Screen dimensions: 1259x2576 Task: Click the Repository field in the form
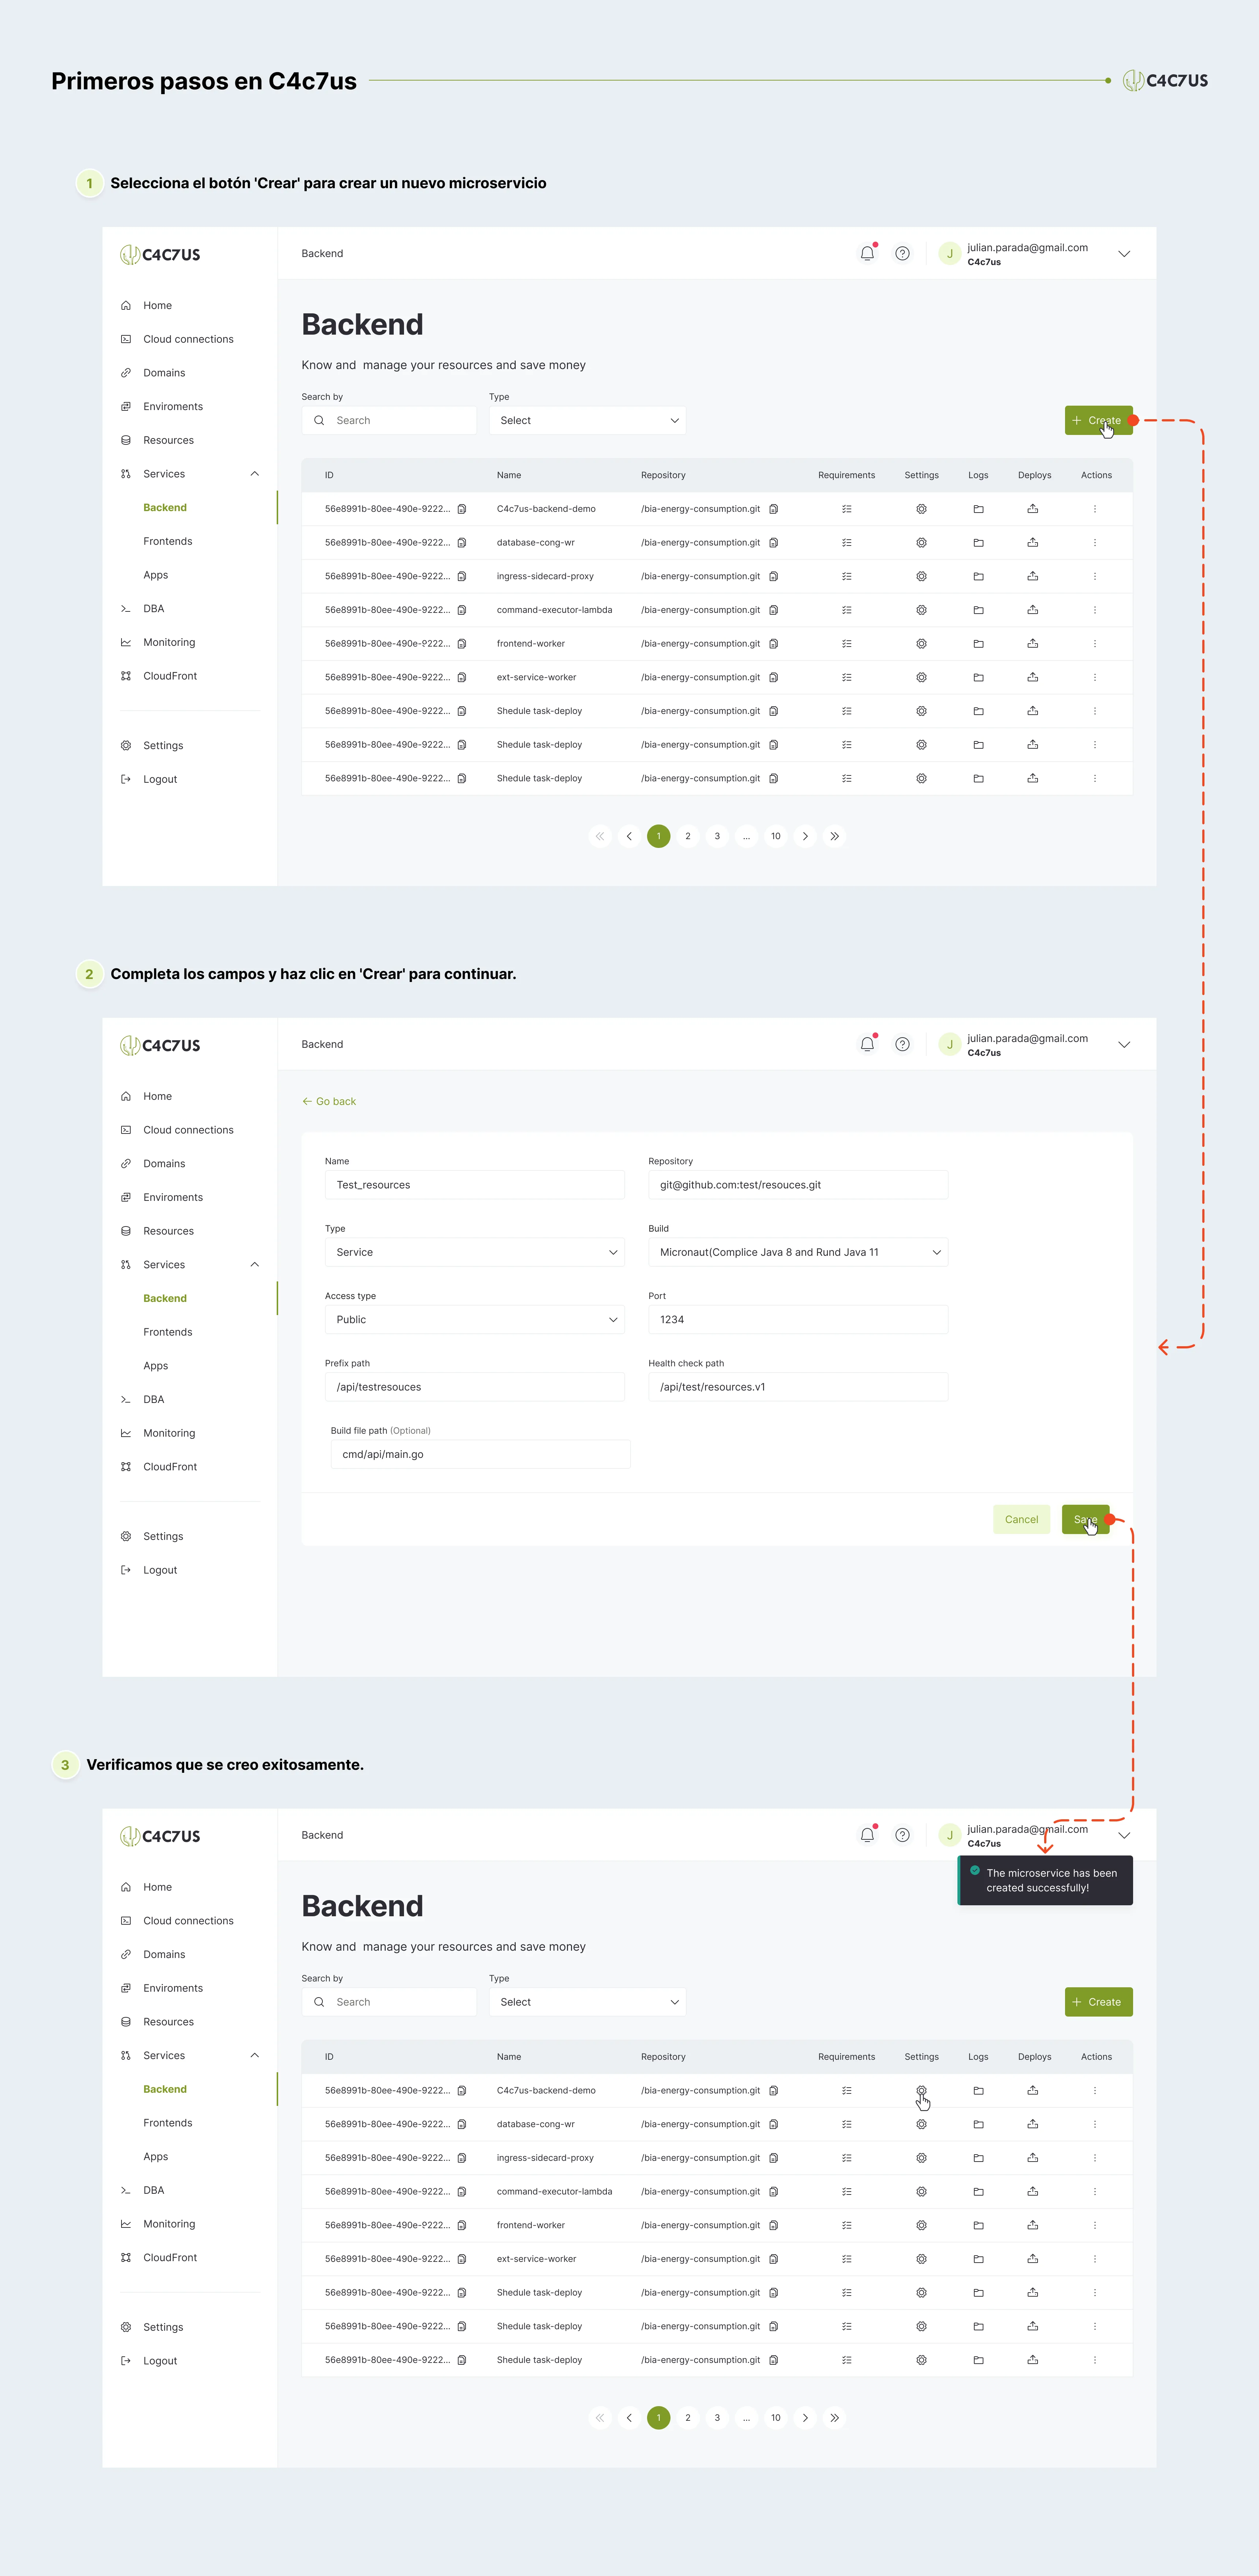pyautogui.click(x=798, y=1185)
